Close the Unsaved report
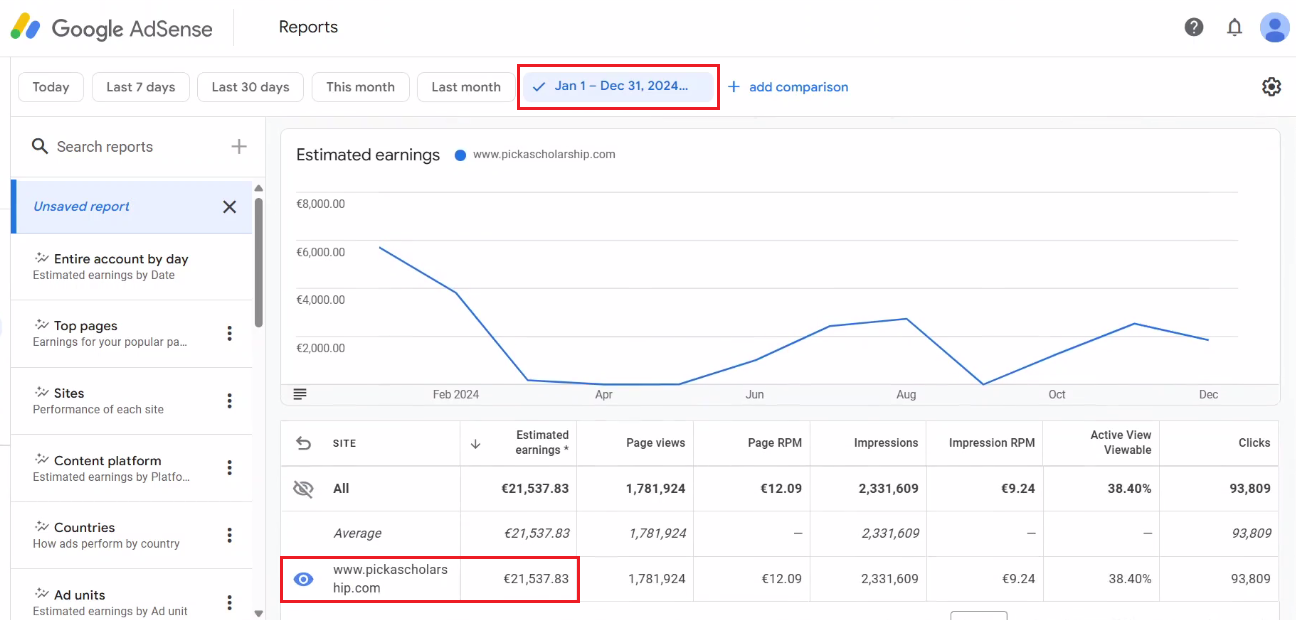Image resolution: width=1296 pixels, height=626 pixels. click(229, 207)
